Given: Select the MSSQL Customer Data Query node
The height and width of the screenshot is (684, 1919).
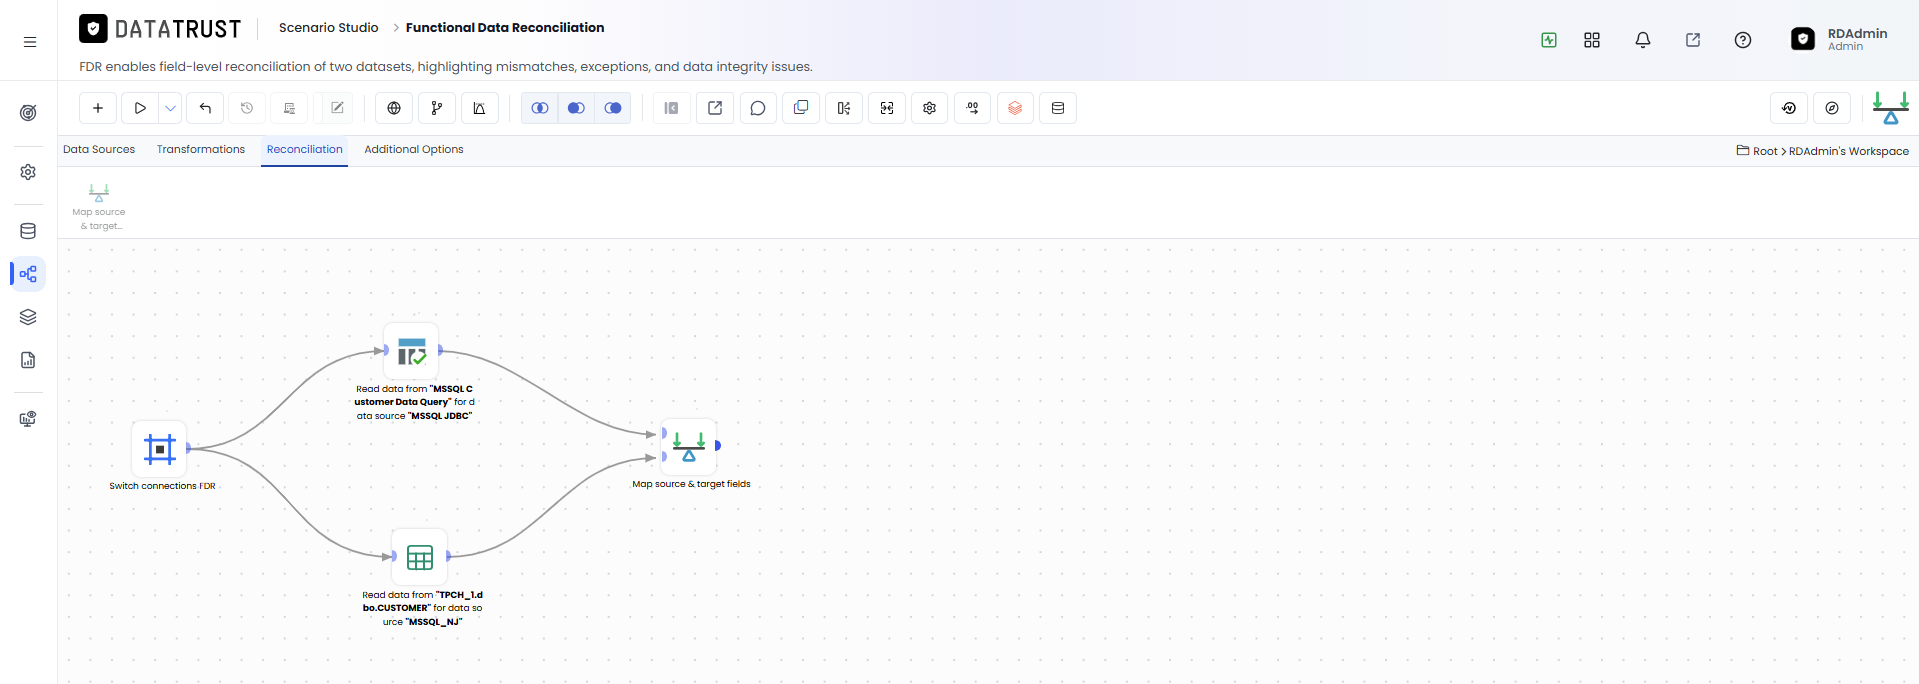Looking at the screenshot, I should click(412, 351).
